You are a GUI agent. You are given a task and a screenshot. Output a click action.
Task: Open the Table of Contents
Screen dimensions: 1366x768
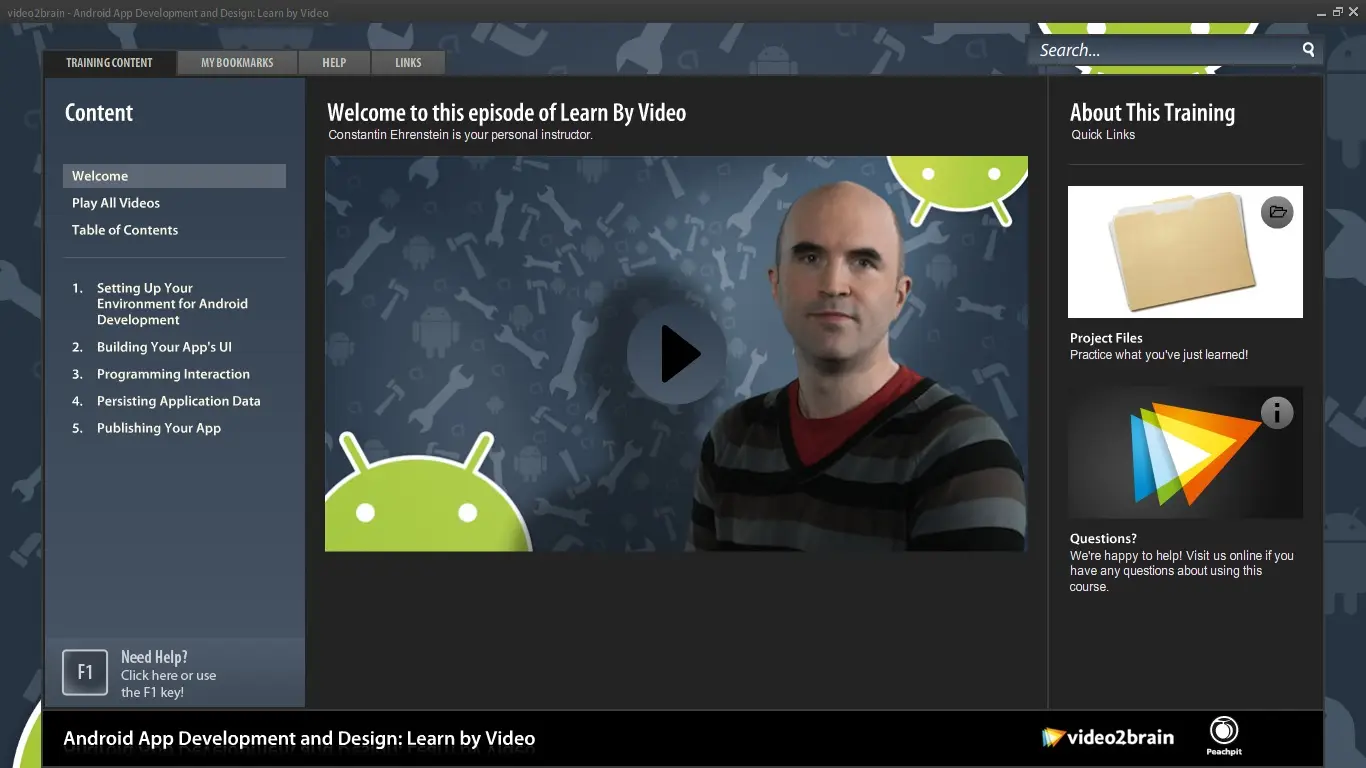point(125,230)
